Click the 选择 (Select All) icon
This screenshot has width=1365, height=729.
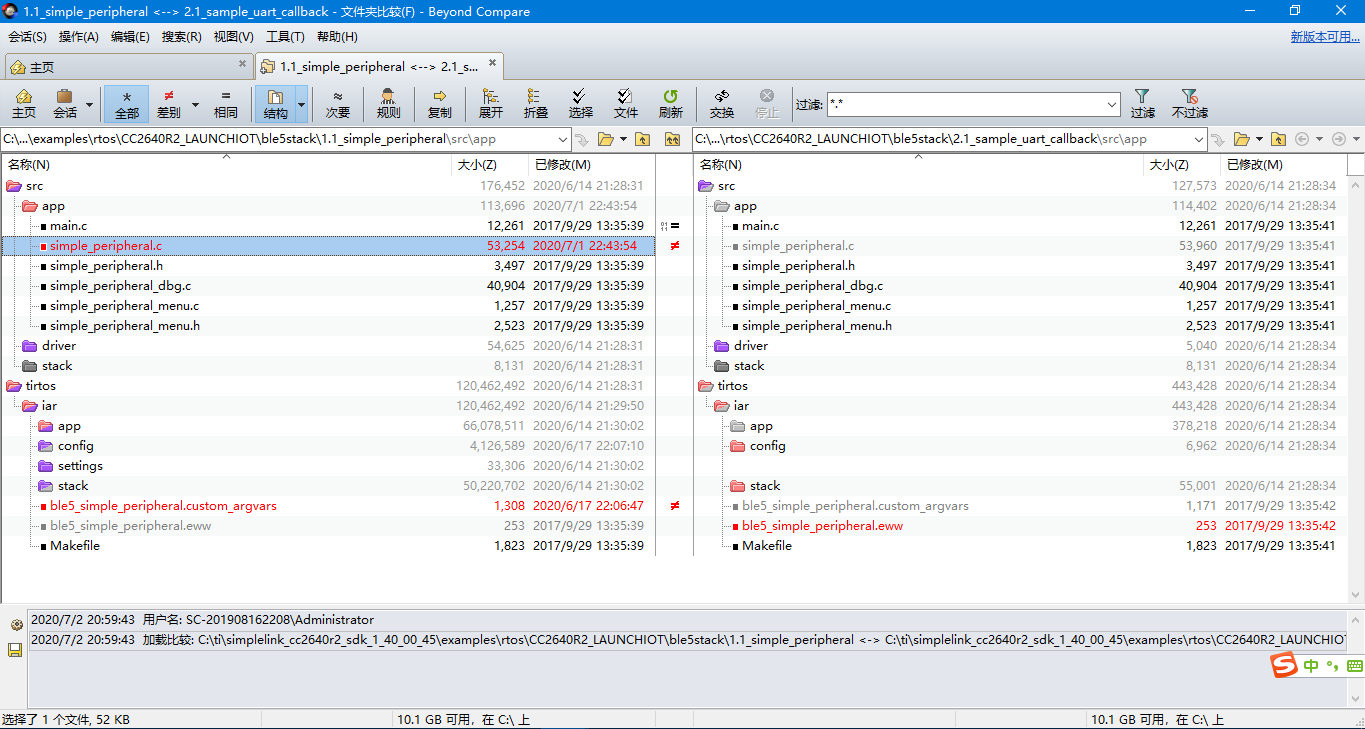tap(581, 104)
